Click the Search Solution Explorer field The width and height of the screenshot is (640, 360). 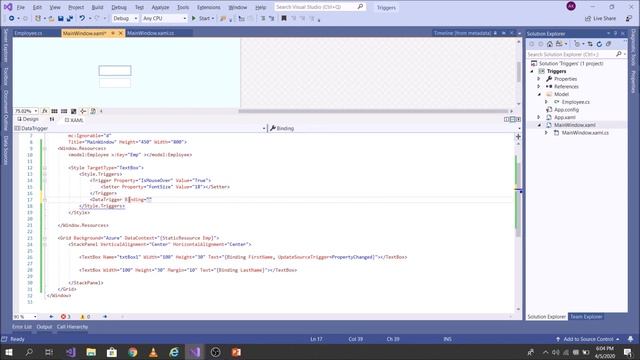click(576, 54)
